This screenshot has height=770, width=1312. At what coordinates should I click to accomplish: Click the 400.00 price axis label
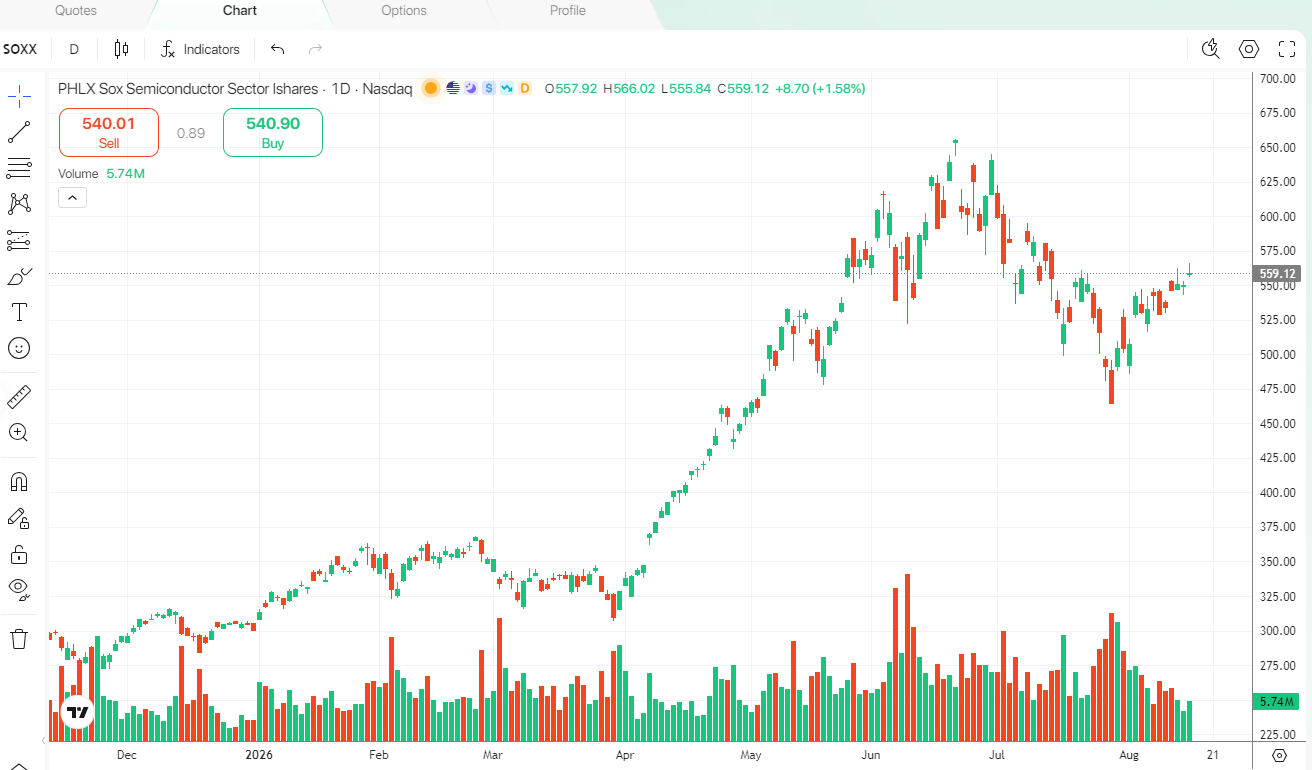coord(1278,492)
